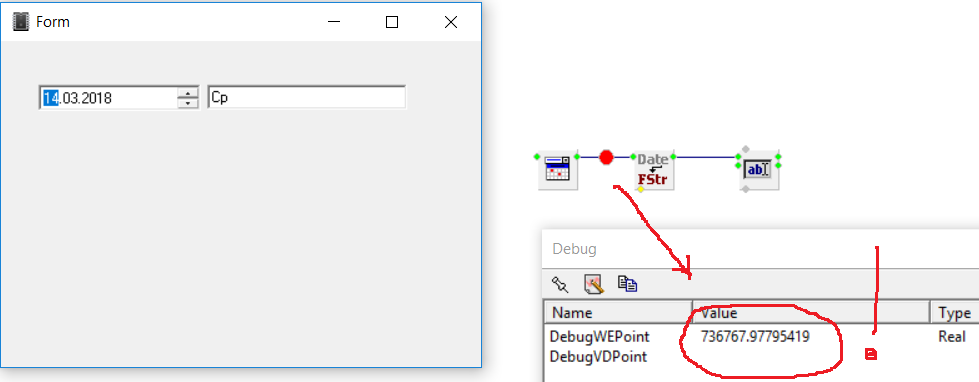Click the Form window's title bar icon
The height and width of the screenshot is (382, 979).
tap(21, 22)
